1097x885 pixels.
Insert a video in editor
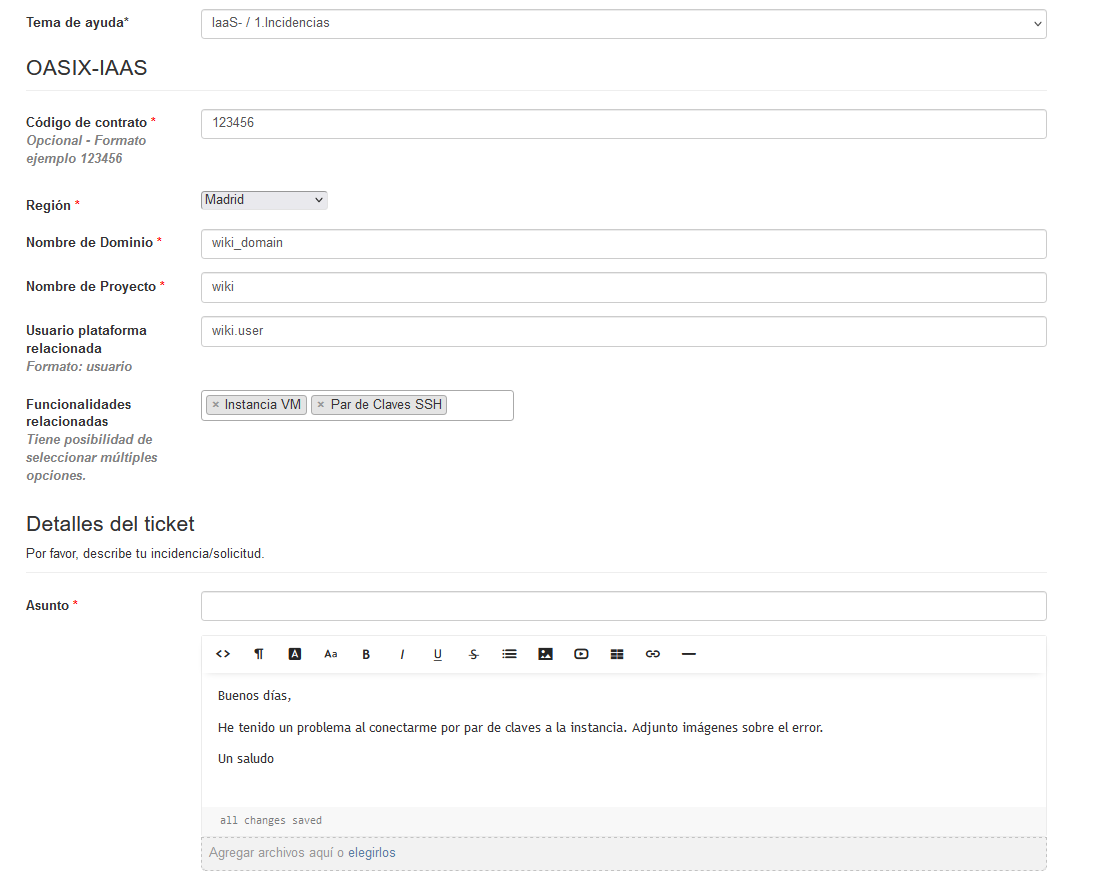click(x=581, y=654)
